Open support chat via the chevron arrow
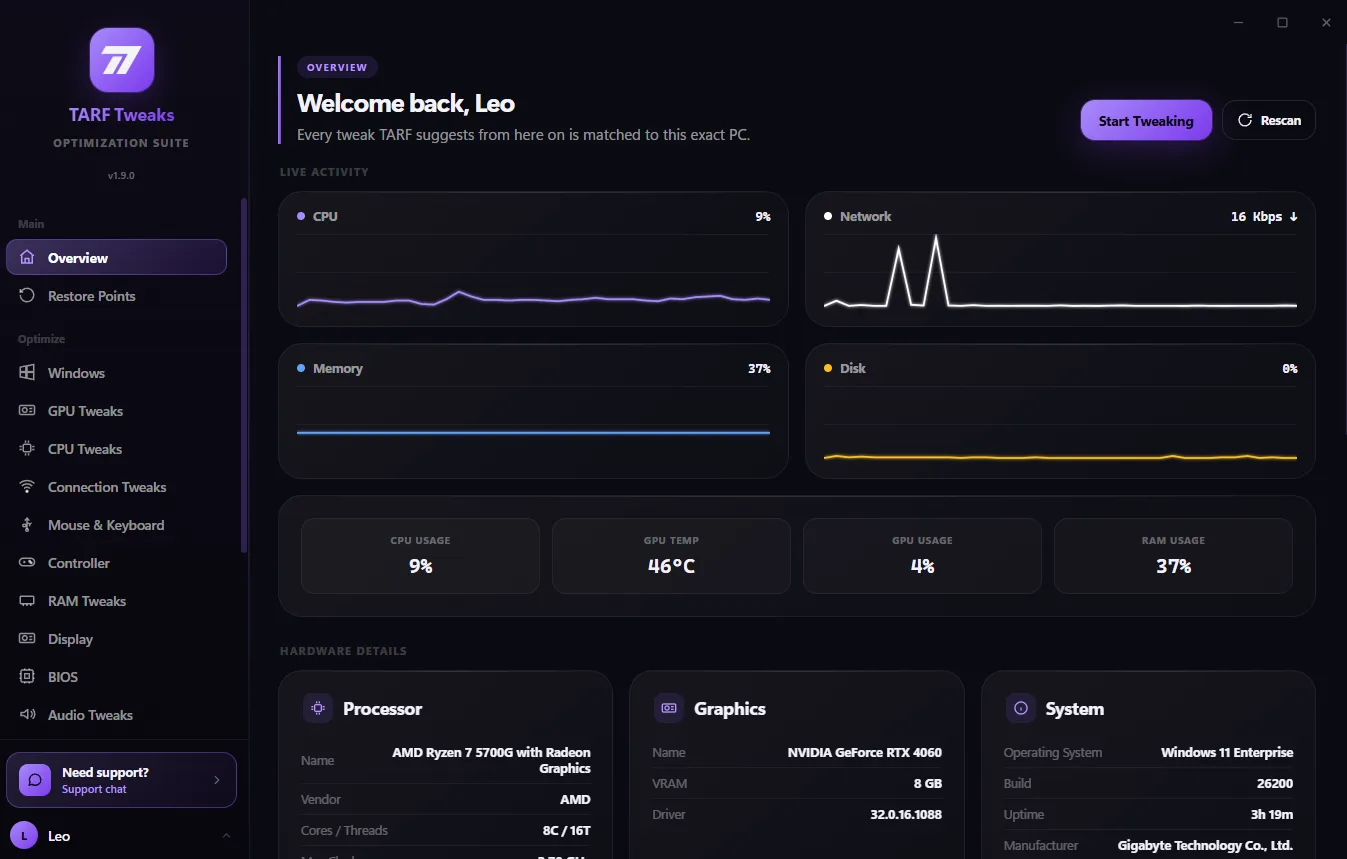1347x859 pixels. click(x=217, y=780)
